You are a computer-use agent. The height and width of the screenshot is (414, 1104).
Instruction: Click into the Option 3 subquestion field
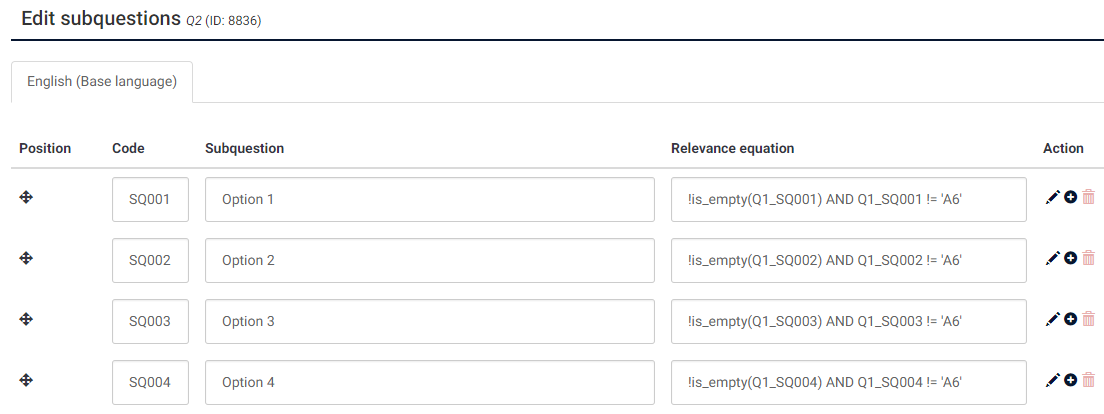tap(429, 321)
